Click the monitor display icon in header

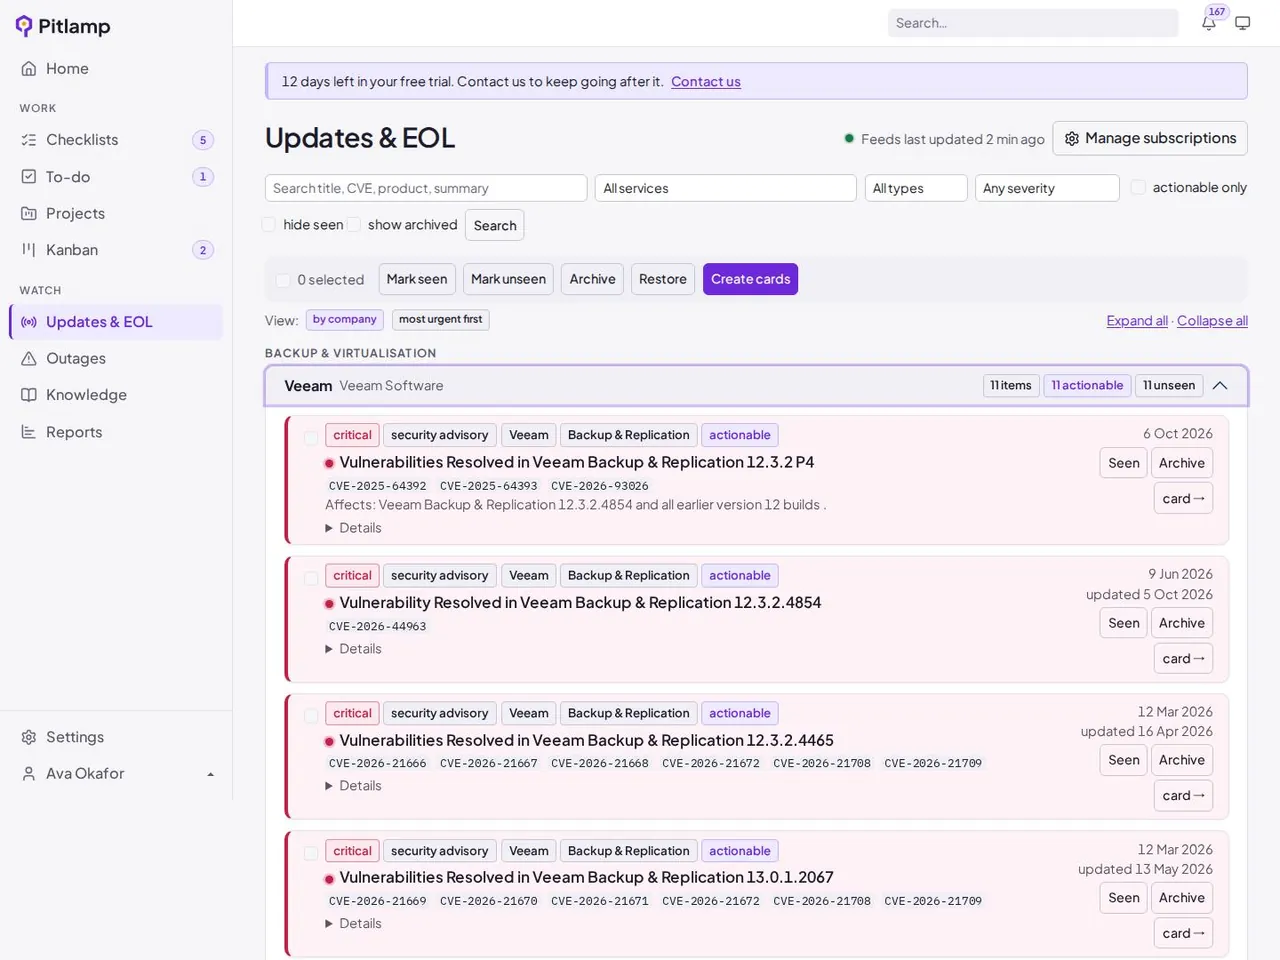[1242, 23]
